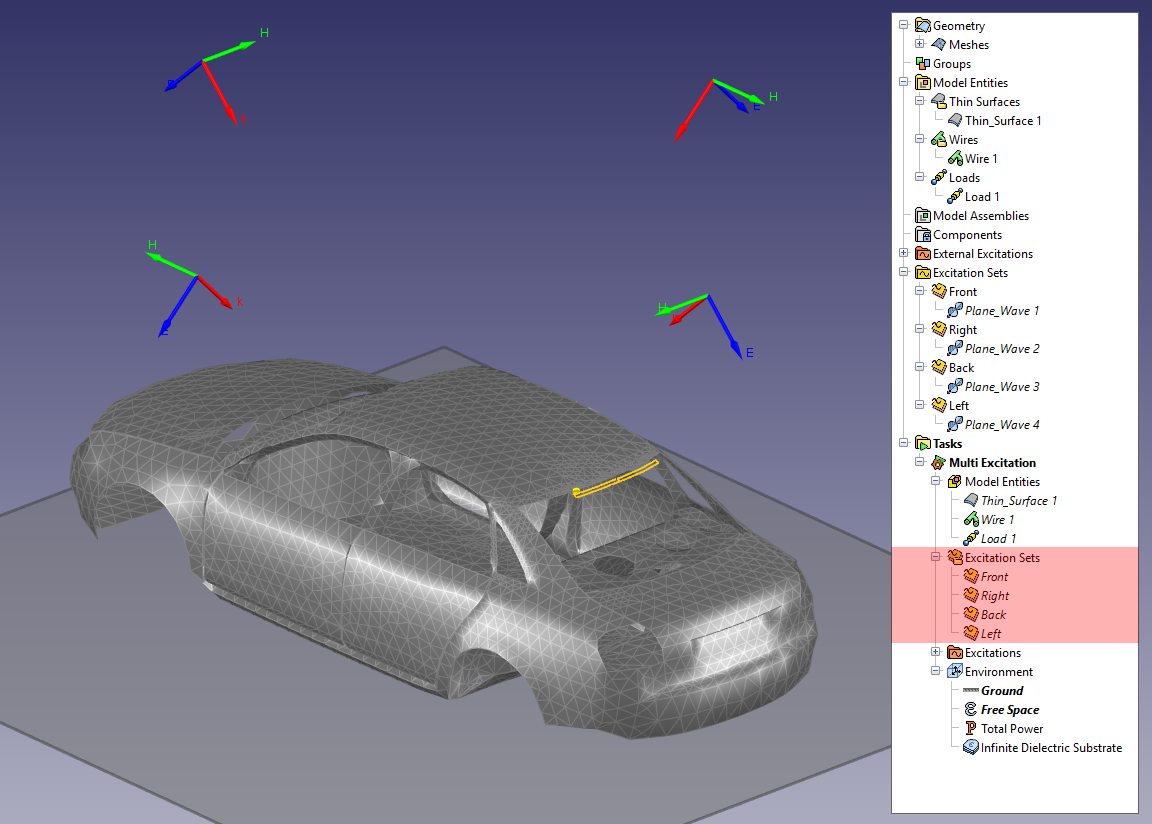The height and width of the screenshot is (824, 1152).
Task: Expand the Meshes node
Action: tap(920, 45)
